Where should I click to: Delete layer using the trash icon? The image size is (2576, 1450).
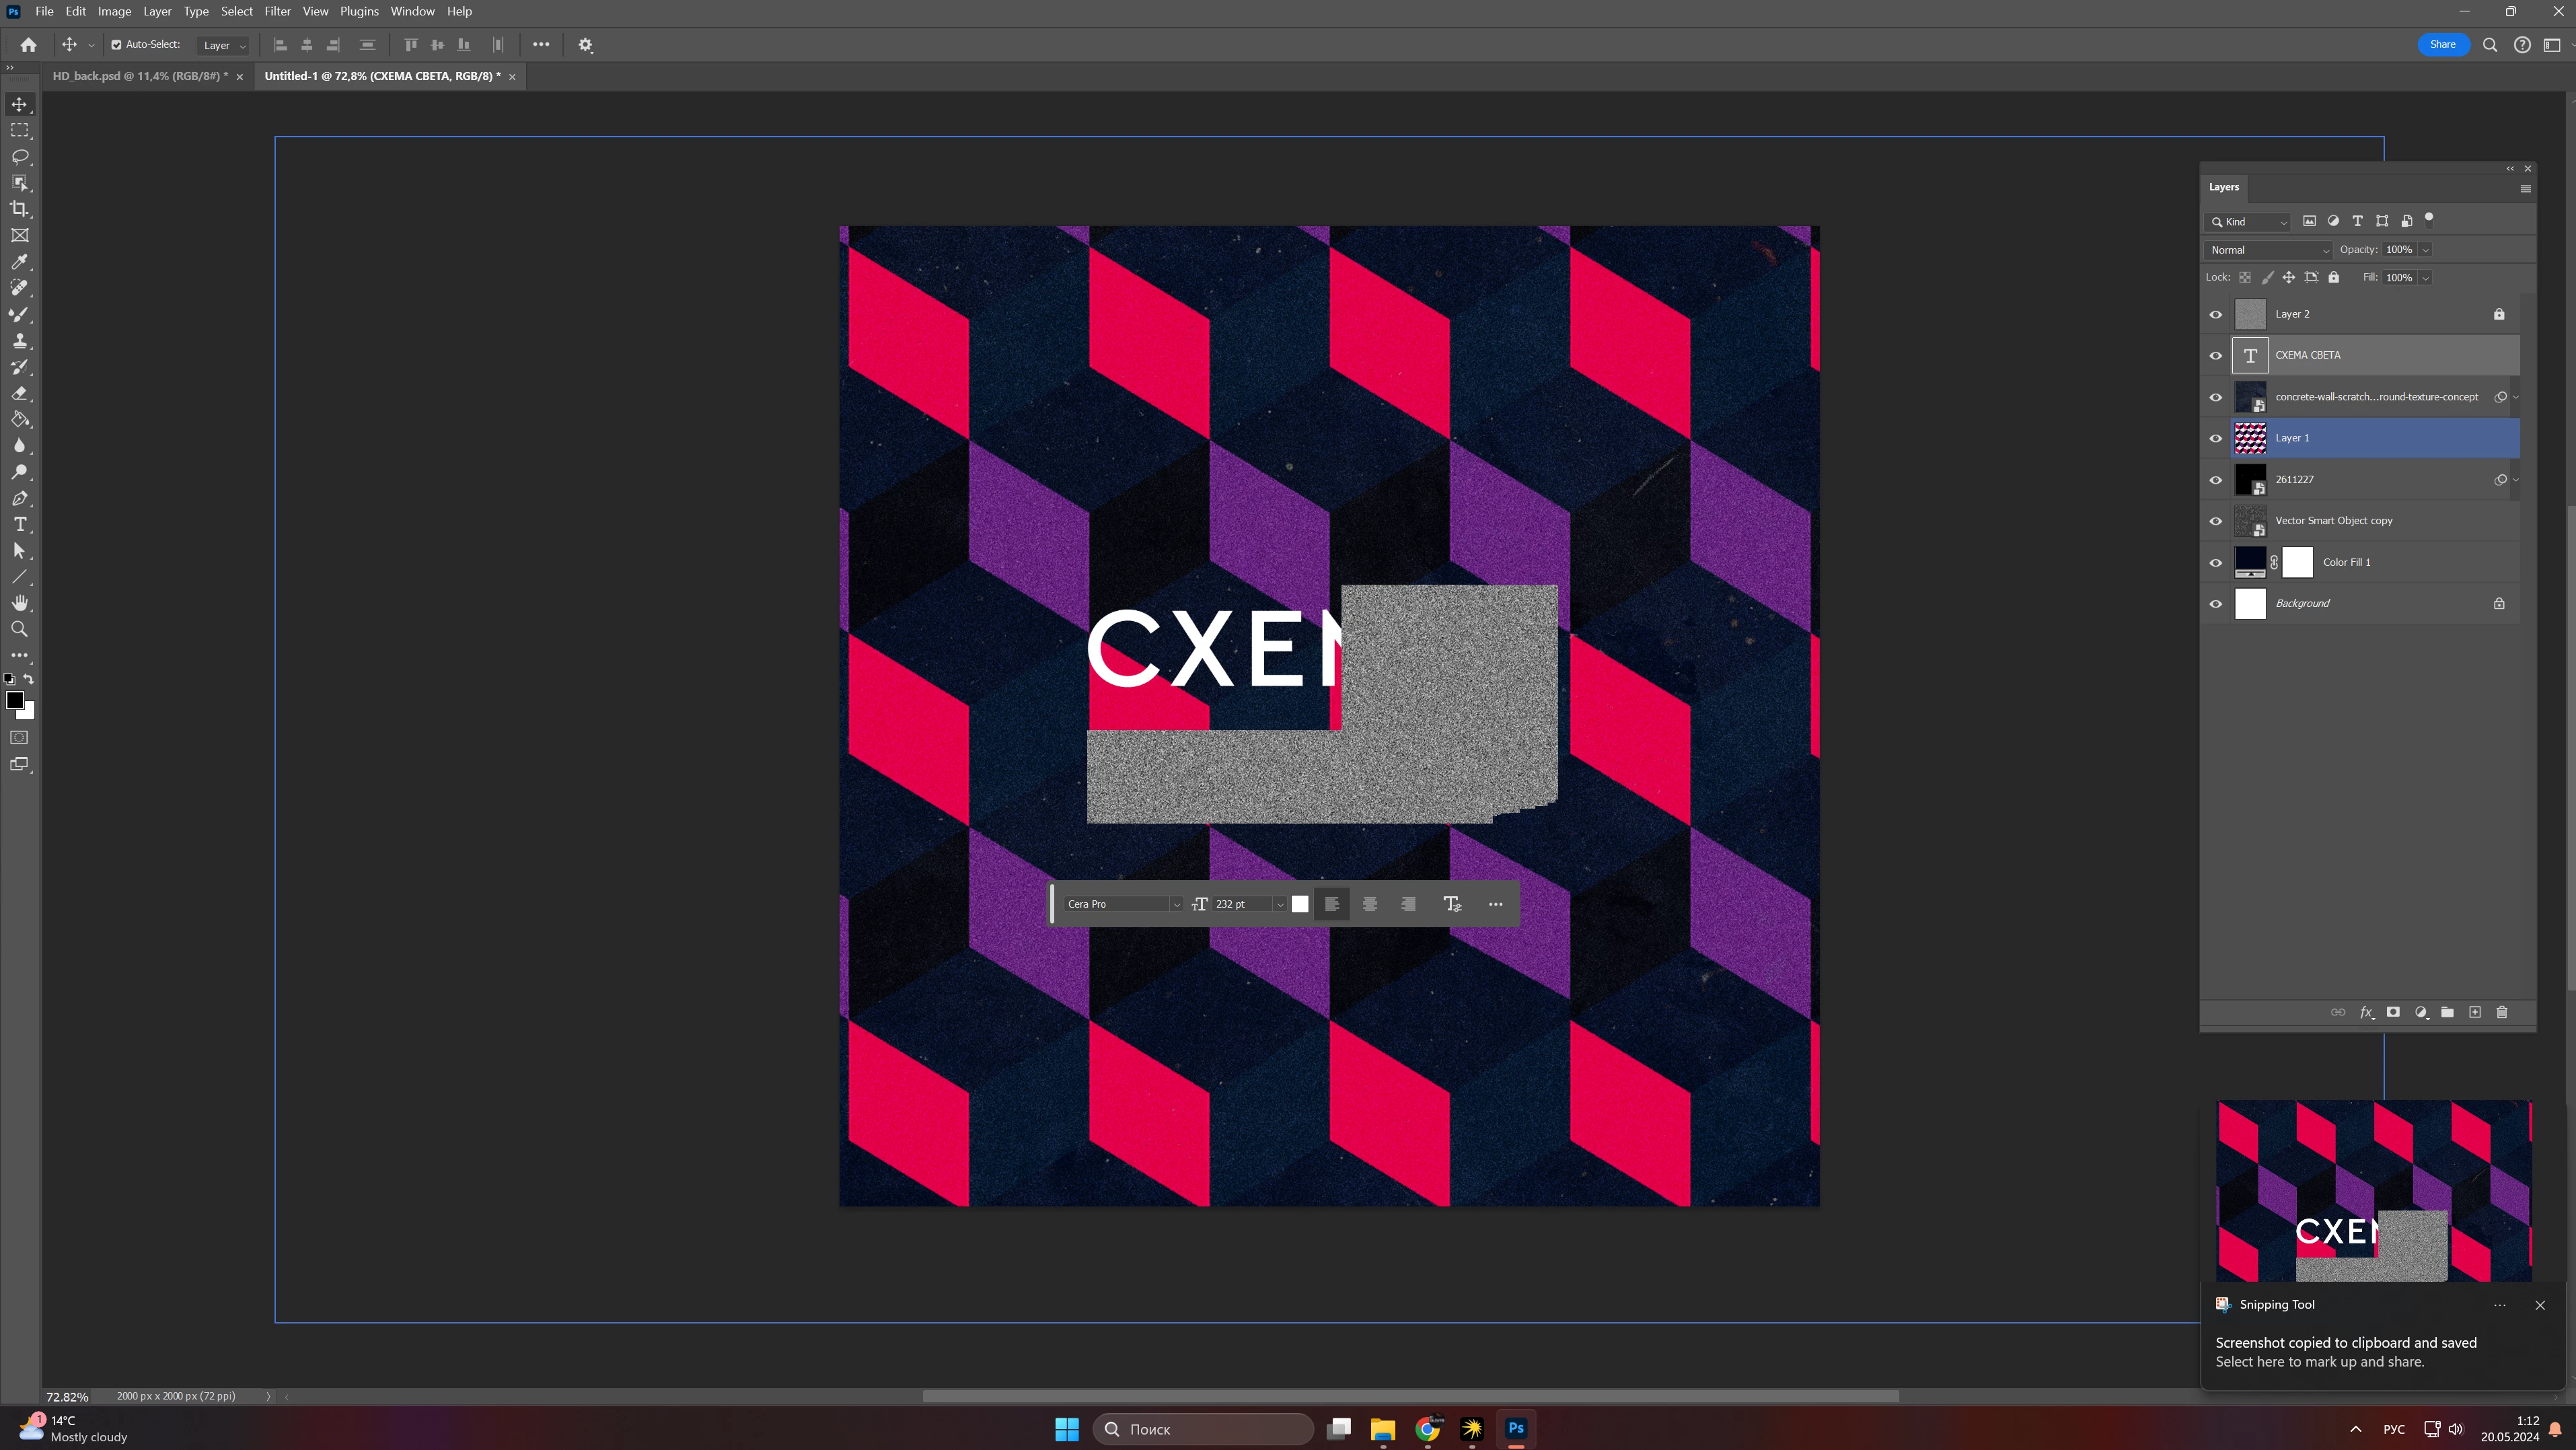click(x=2502, y=1012)
